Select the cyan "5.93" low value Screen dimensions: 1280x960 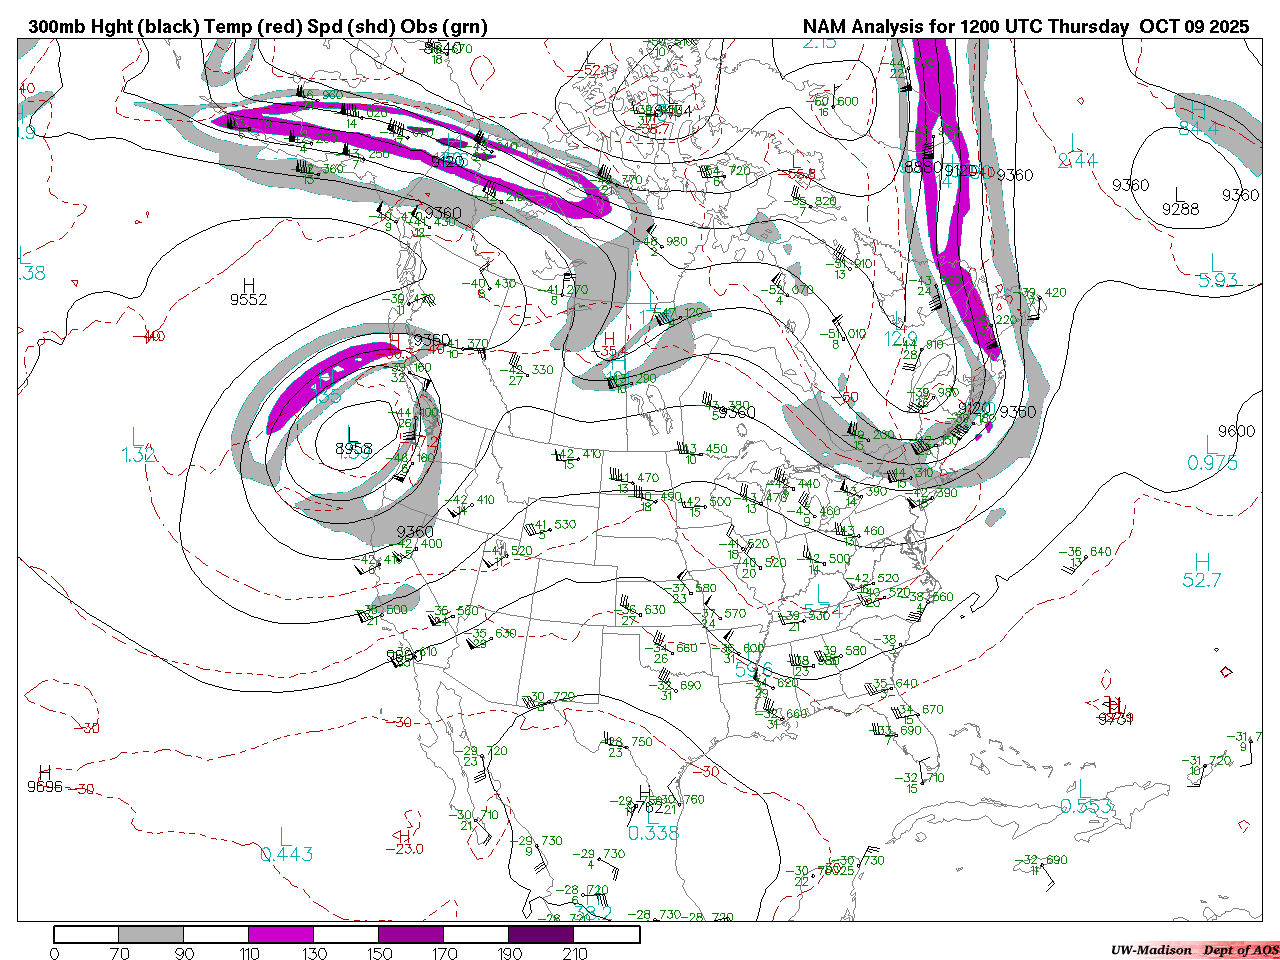click(1218, 281)
